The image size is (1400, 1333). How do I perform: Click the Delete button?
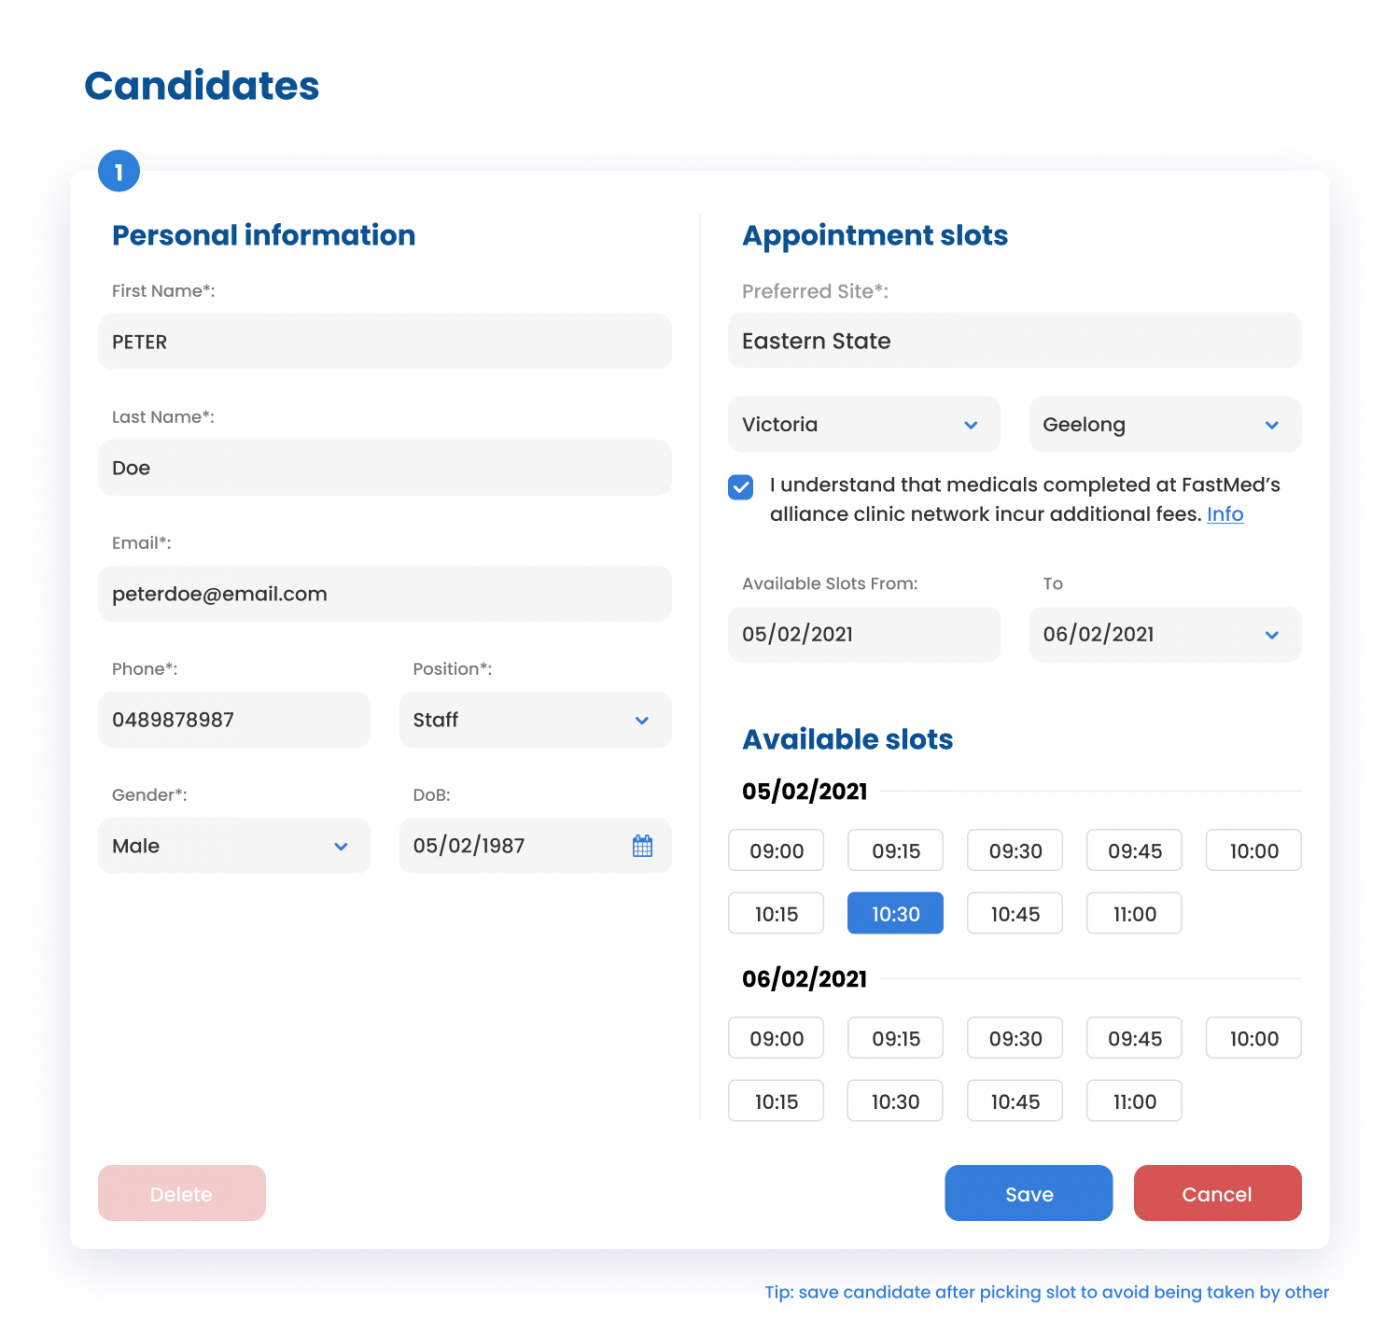(x=181, y=1193)
